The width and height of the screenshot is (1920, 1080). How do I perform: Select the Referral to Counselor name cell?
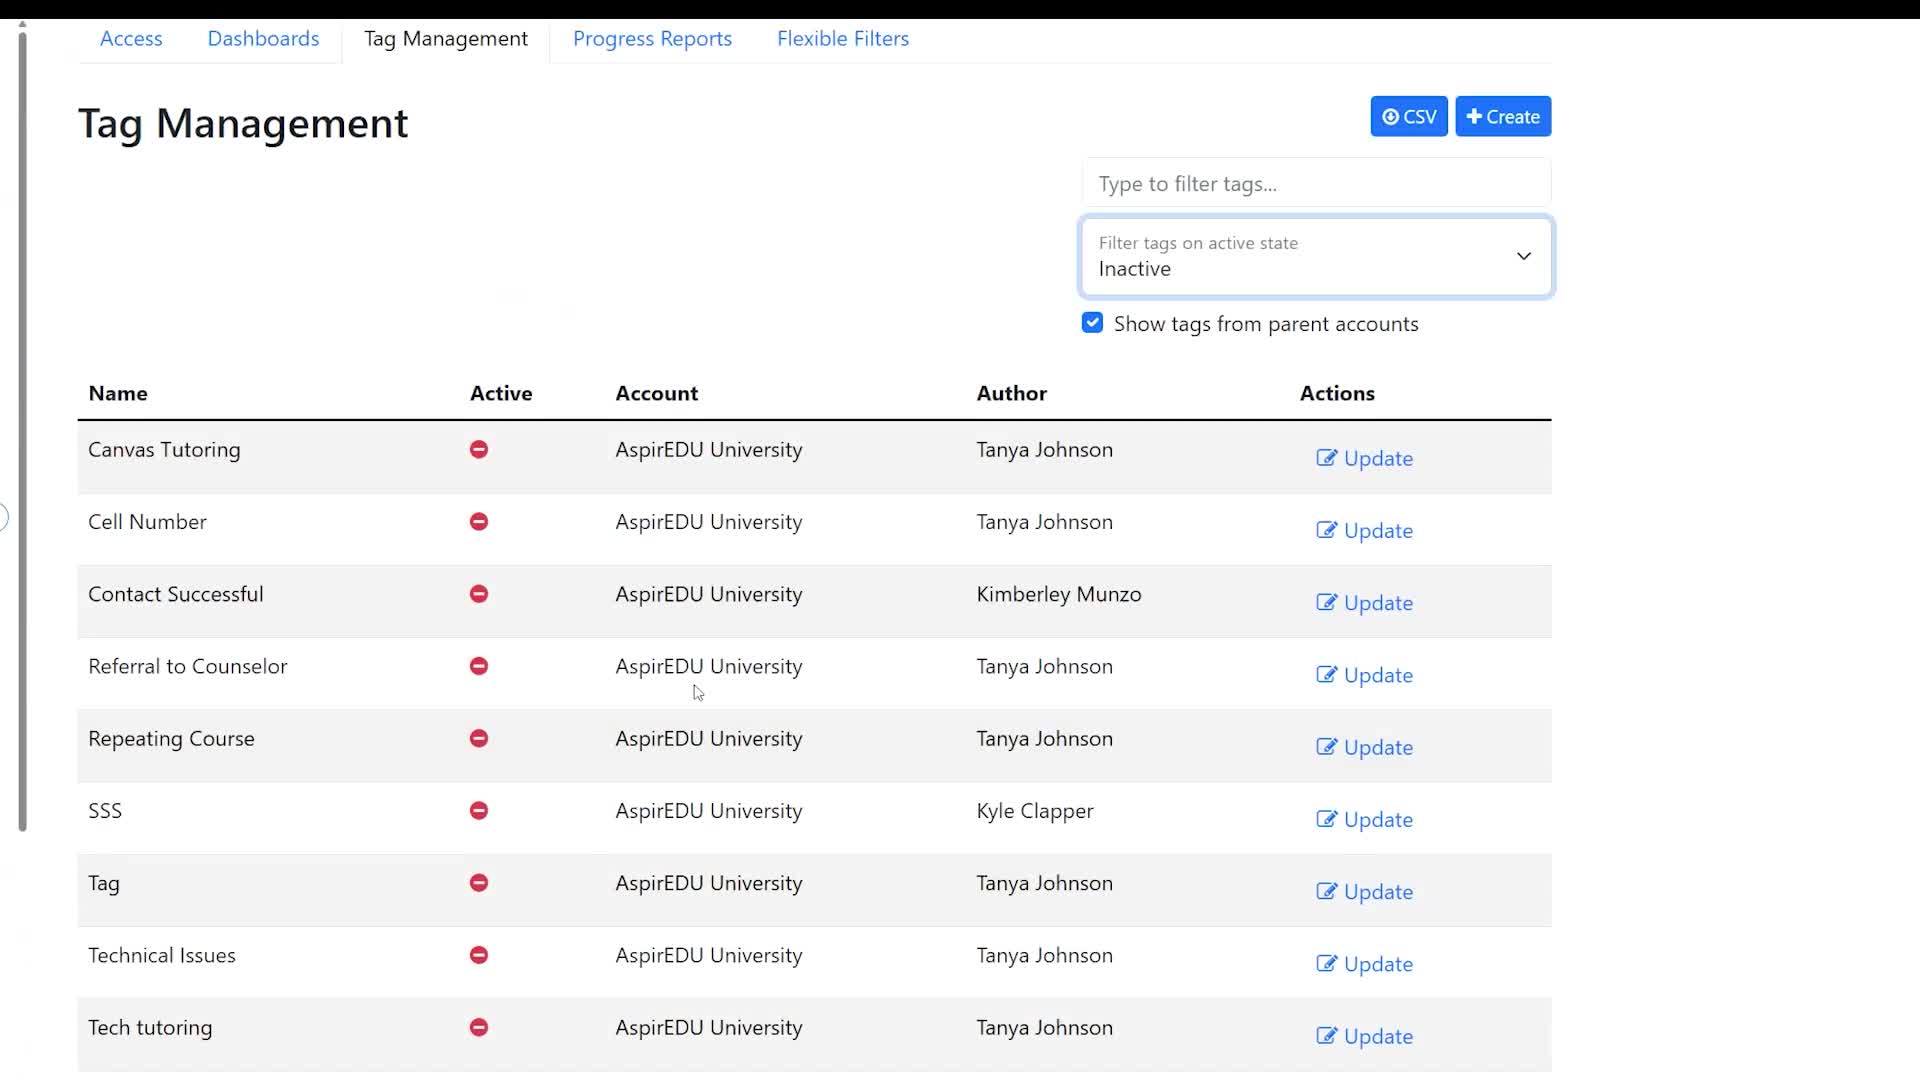coord(188,666)
